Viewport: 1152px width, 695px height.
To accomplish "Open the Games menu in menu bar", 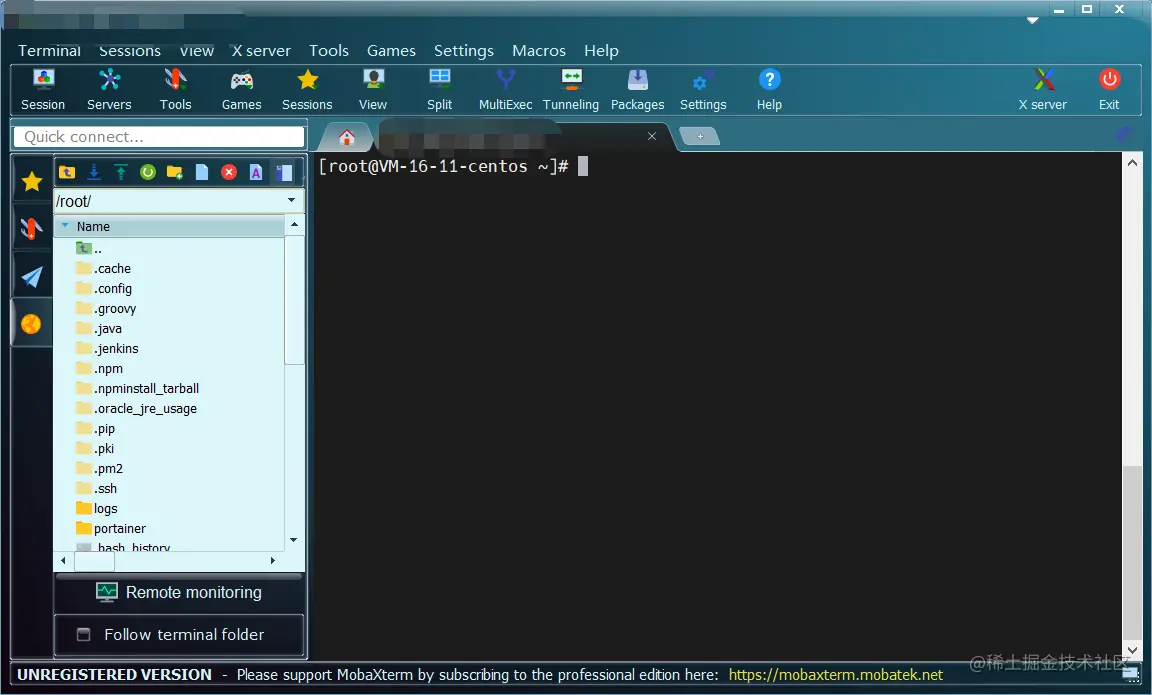I will (392, 51).
